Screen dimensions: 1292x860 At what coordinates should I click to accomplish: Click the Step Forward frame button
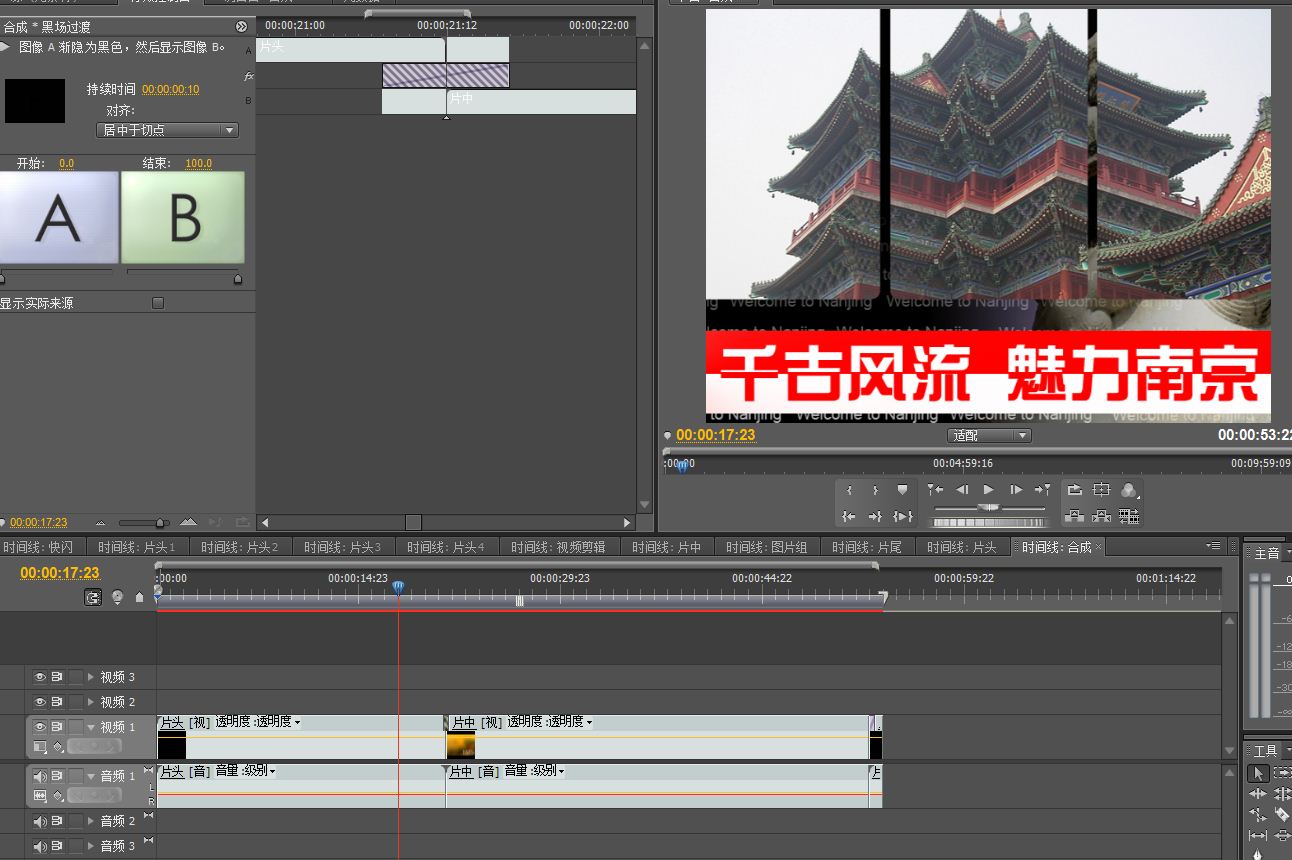pos(1015,490)
